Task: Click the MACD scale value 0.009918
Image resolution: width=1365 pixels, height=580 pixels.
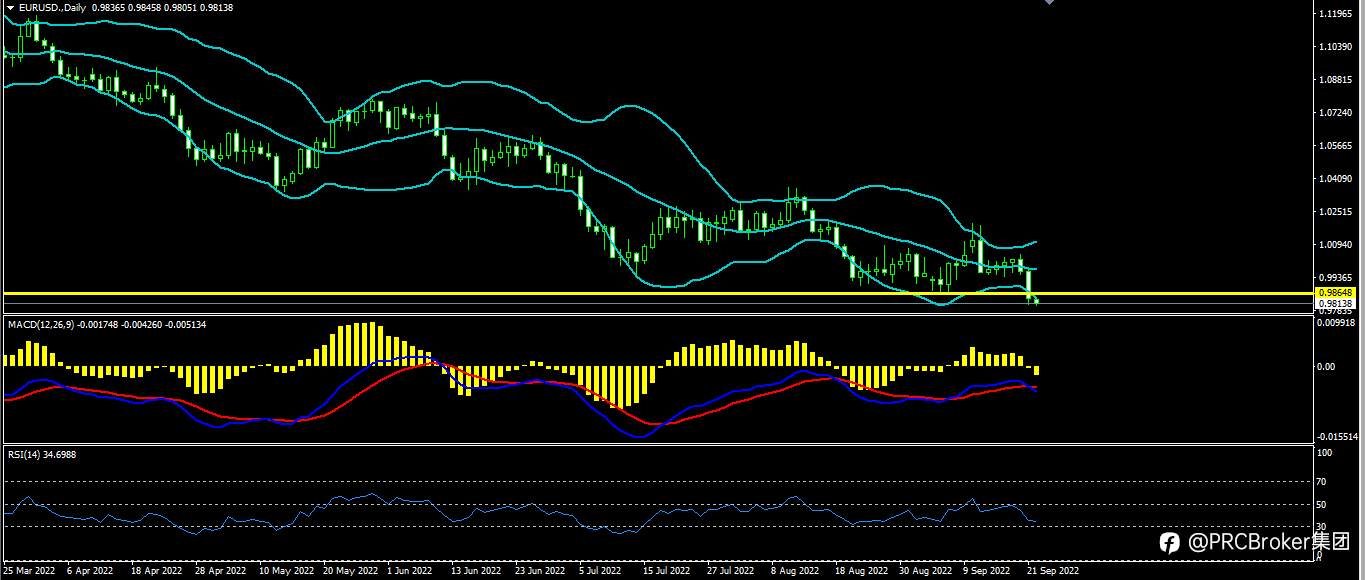Action: pyautogui.click(x=1338, y=323)
